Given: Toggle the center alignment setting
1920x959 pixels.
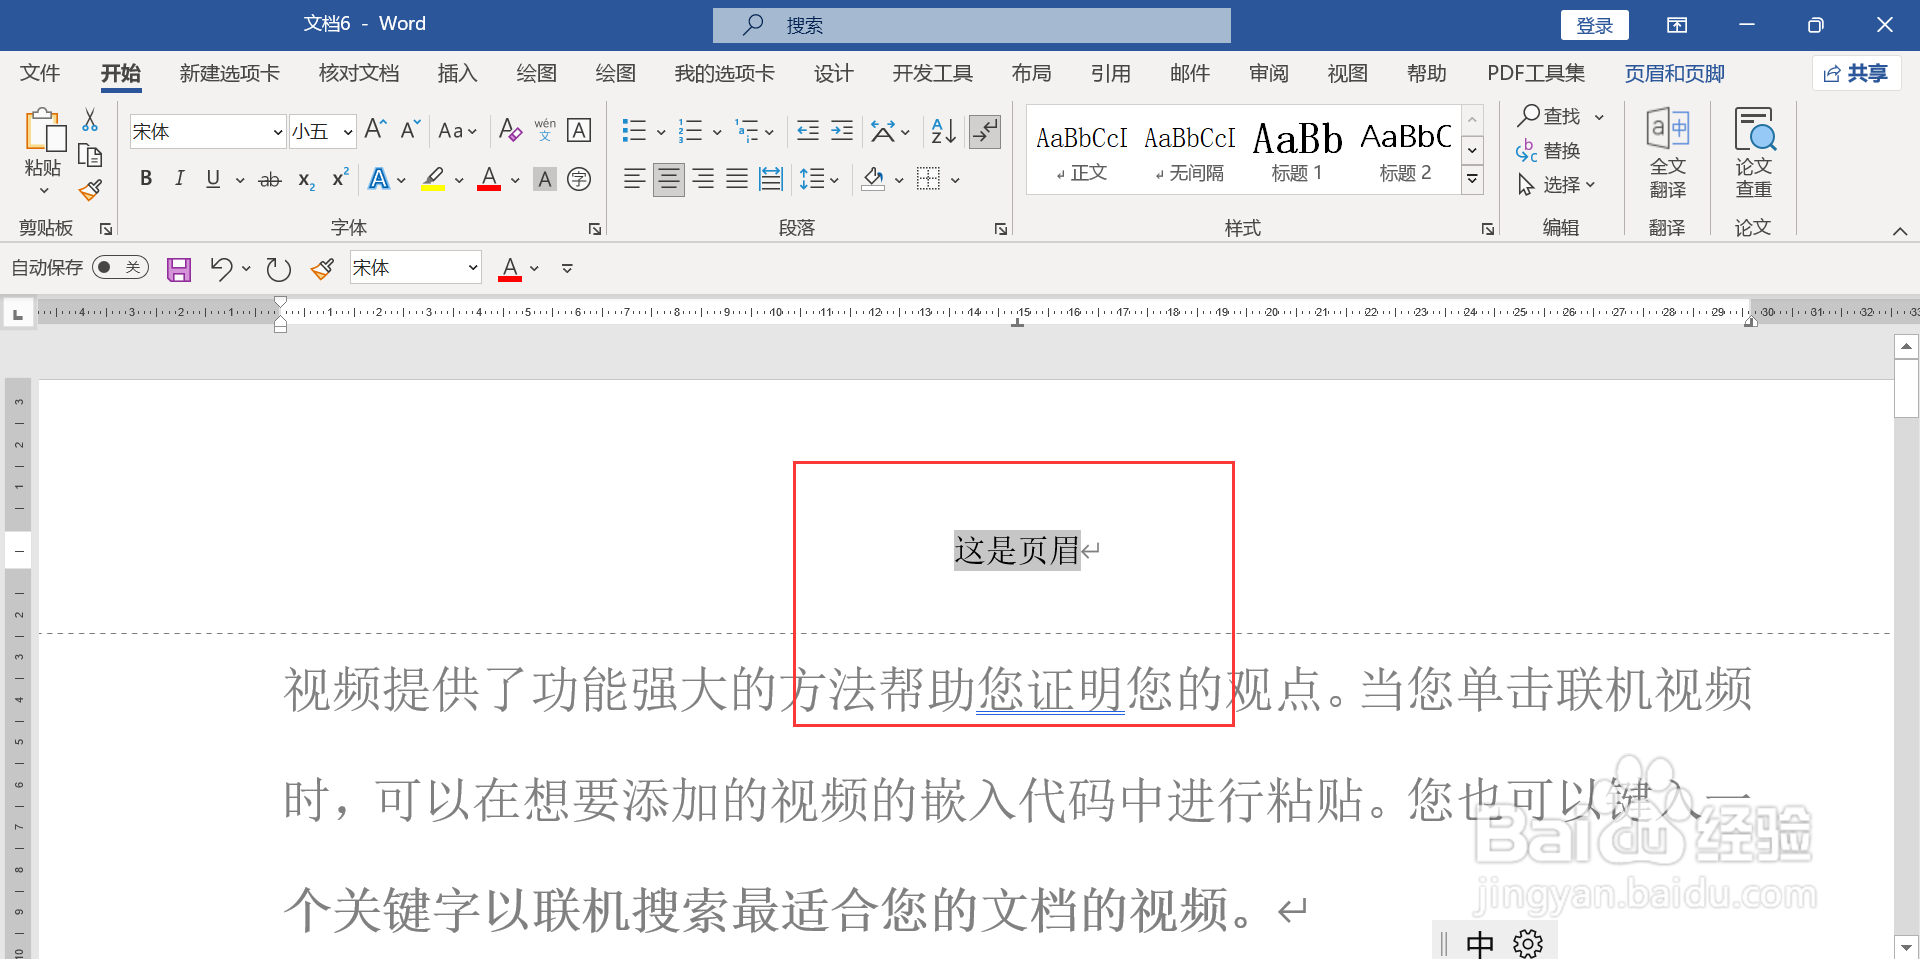Looking at the screenshot, I should coord(668,179).
